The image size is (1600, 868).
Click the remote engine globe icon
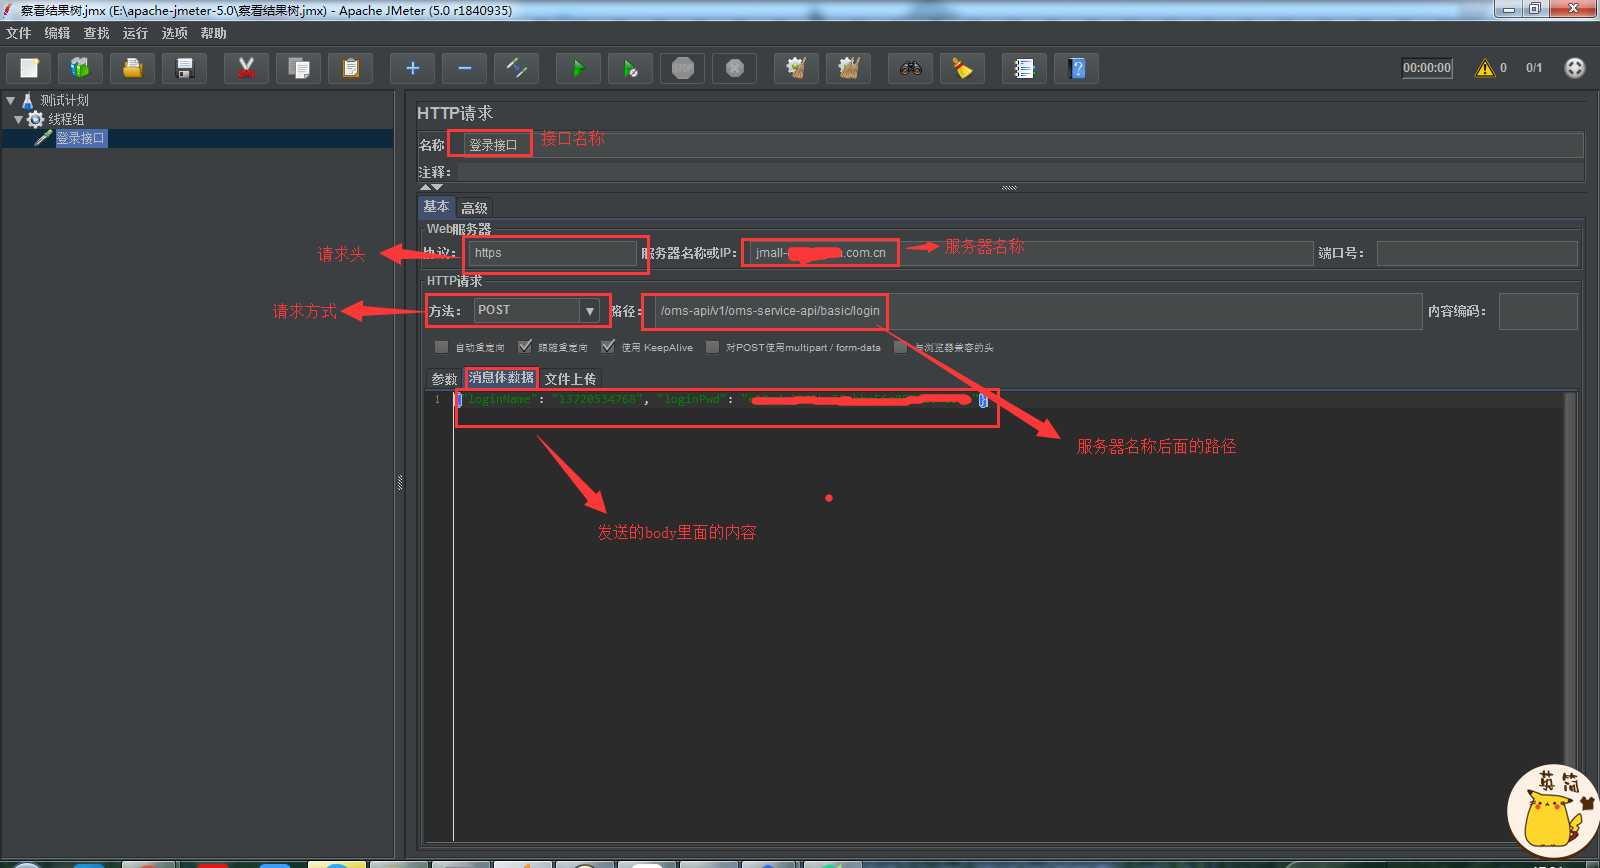(1575, 68)
